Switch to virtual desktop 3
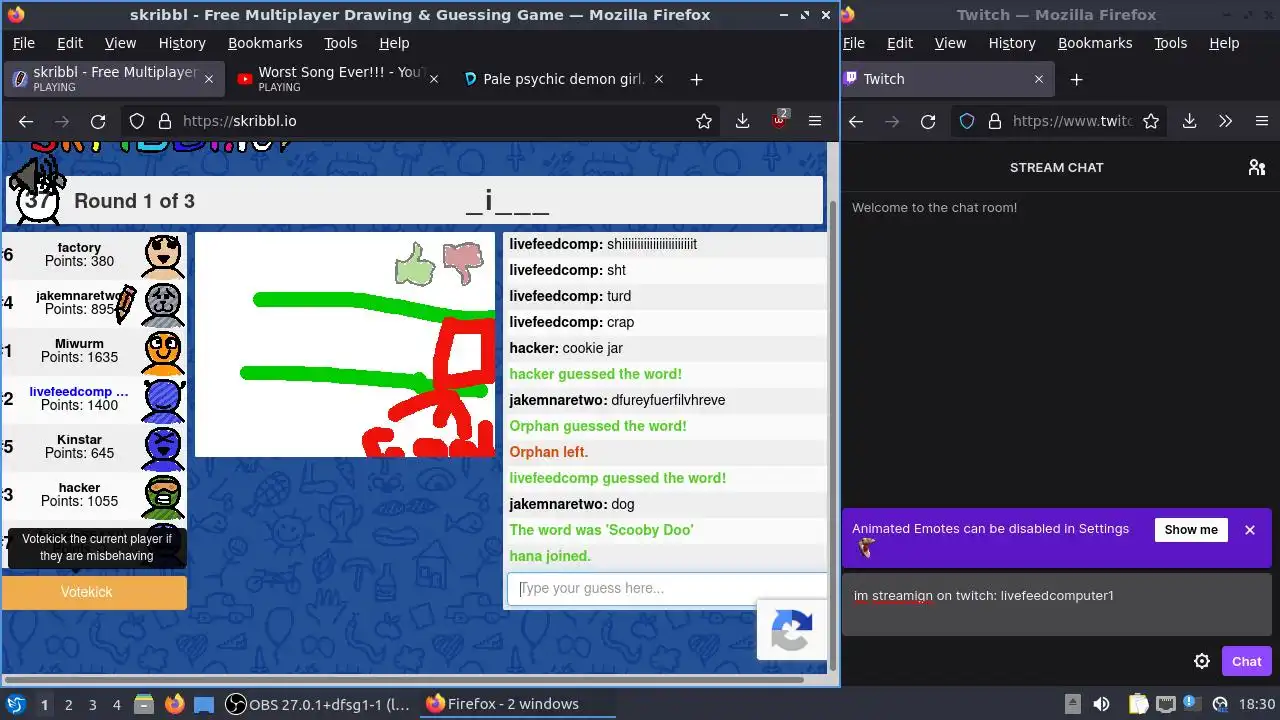Viewport: 1280px width, 720px height. pos(92,704)
